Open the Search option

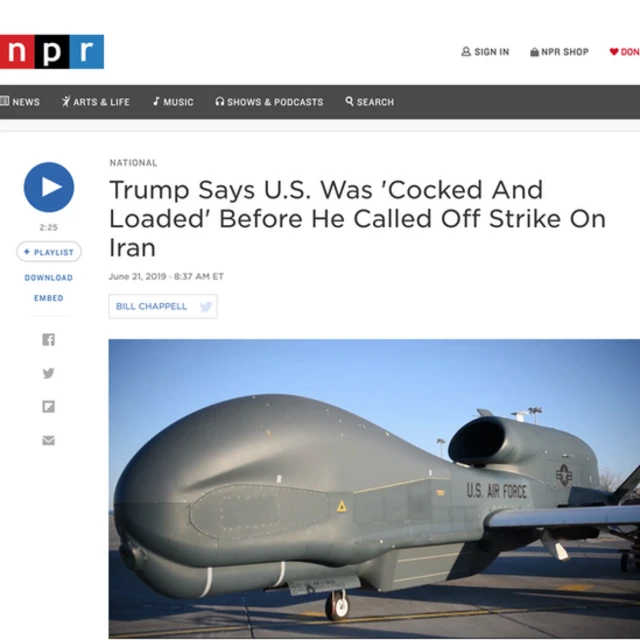(x=370, y=102)
